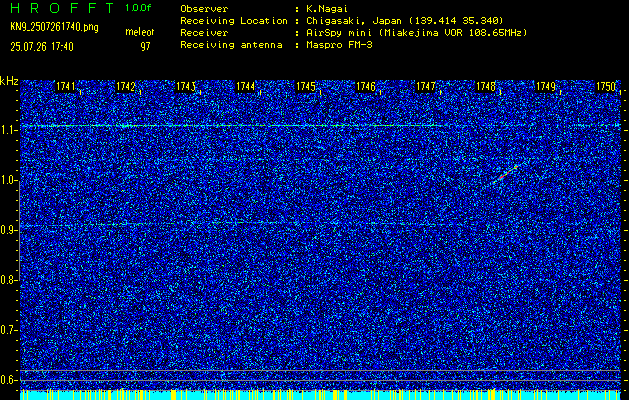Click the 1.0 frequency axis label

pos(8,181)
